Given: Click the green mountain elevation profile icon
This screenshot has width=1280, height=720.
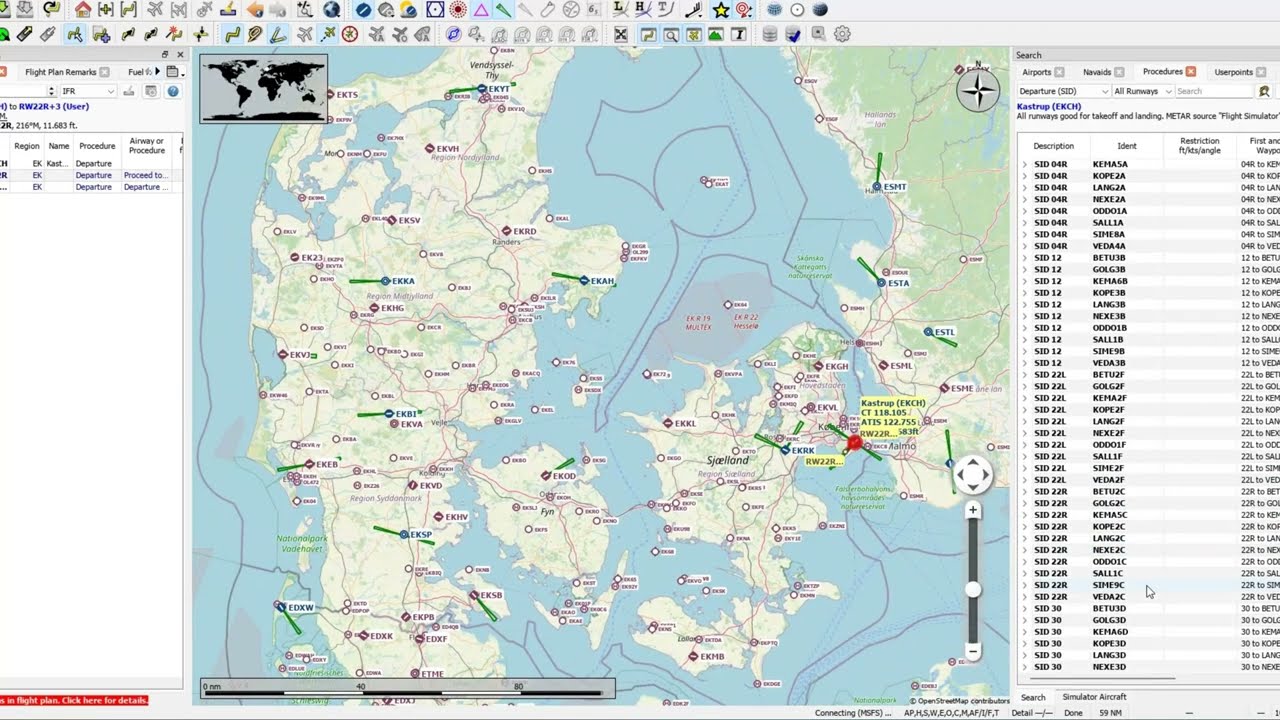Looking at the screenshot, I should (x=716, y=34).
